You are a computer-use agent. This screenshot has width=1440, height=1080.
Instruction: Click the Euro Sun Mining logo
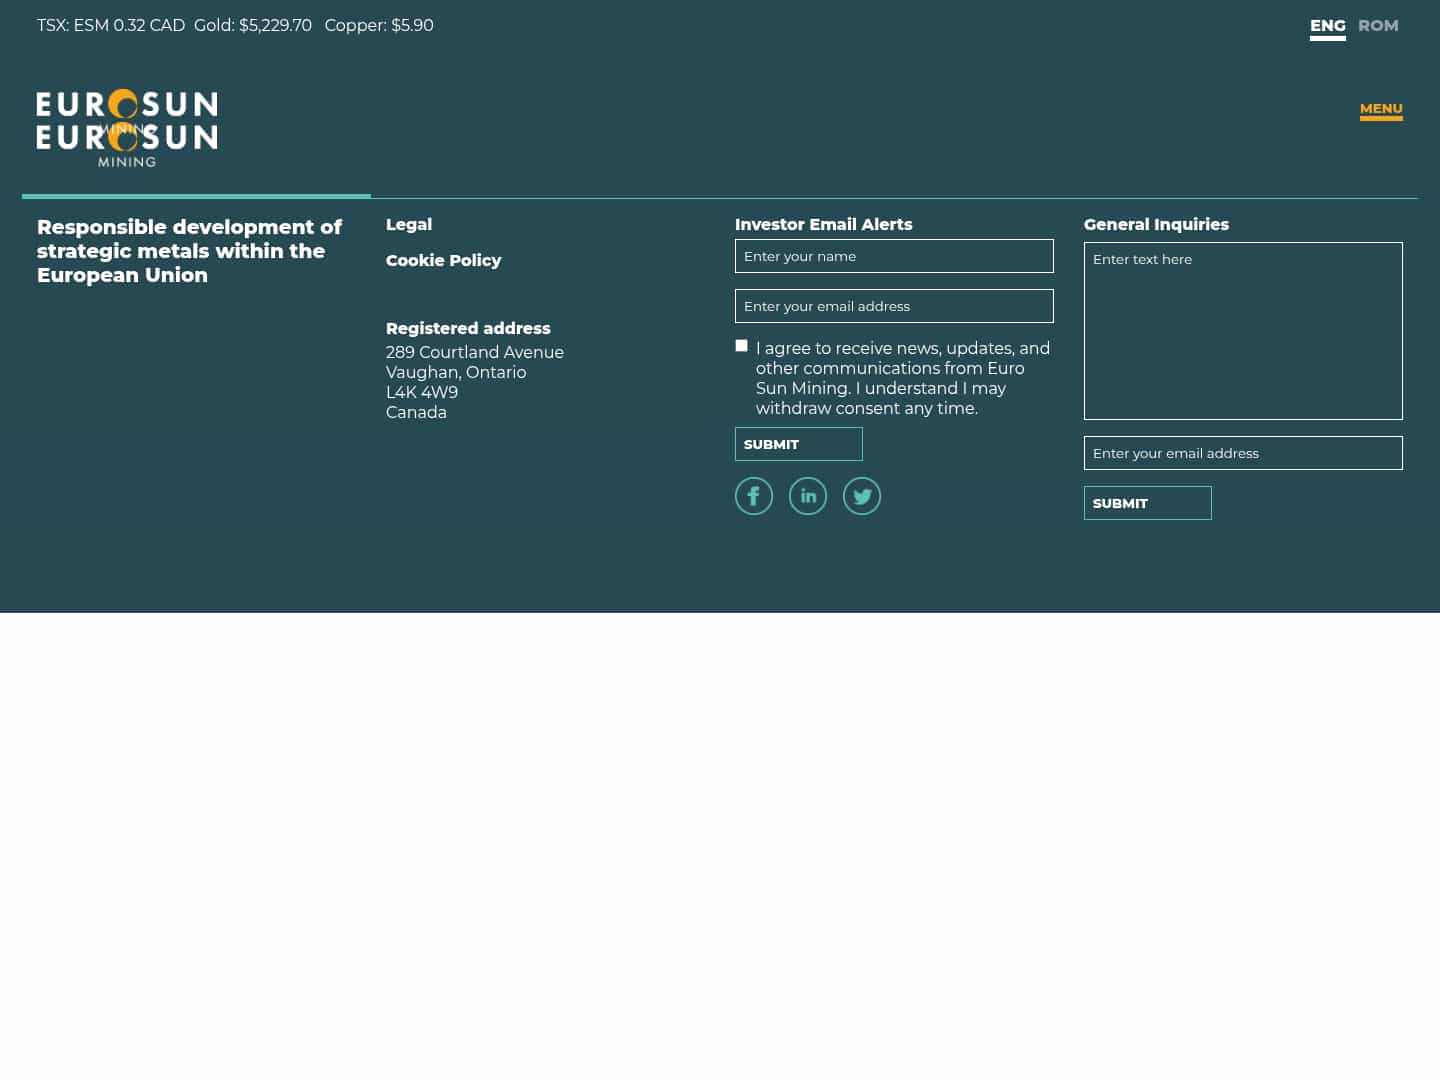pyautogui.click(x=127, y=128)
